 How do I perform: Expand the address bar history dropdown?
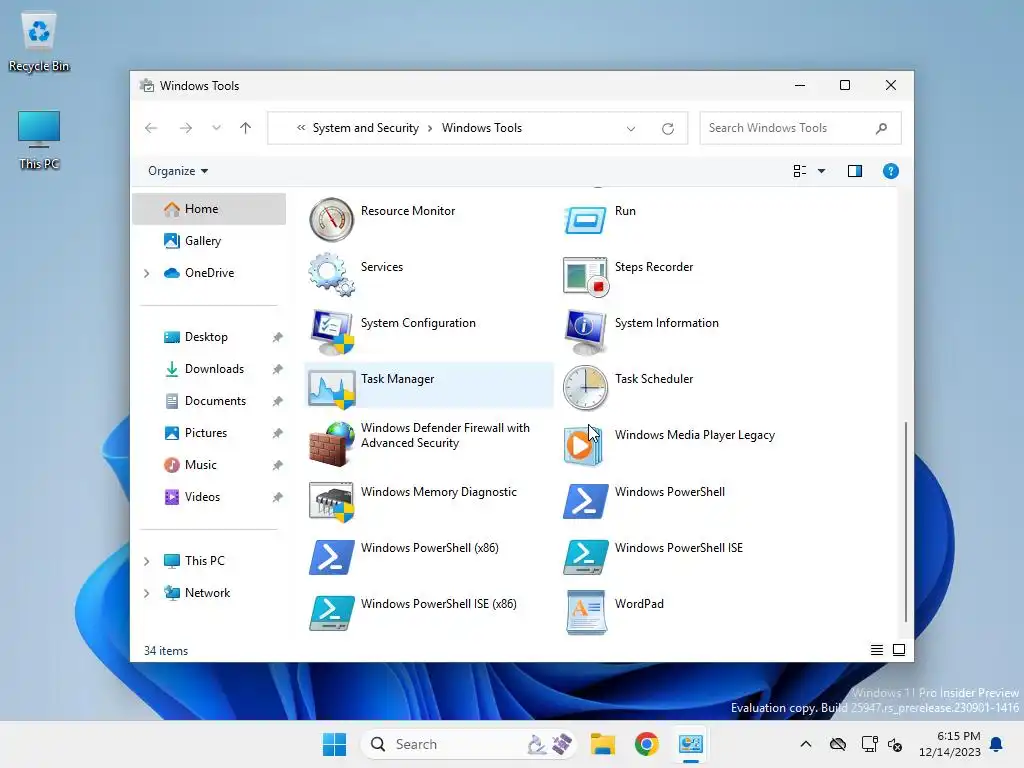click(x=631, y=129)
